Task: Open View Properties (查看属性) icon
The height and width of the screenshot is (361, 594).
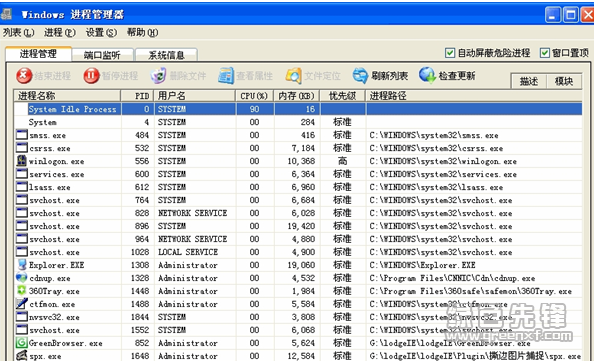Action: [226, 76]
